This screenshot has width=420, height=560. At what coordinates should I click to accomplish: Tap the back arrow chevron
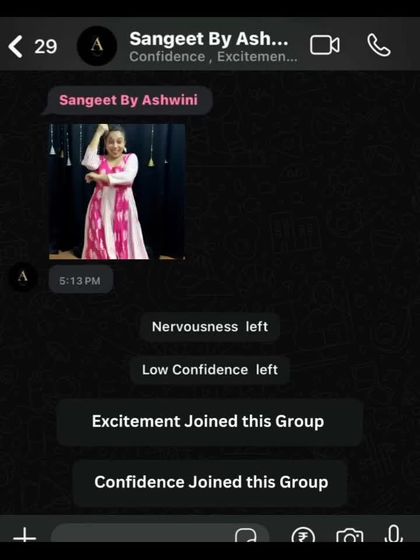[16, 46]
